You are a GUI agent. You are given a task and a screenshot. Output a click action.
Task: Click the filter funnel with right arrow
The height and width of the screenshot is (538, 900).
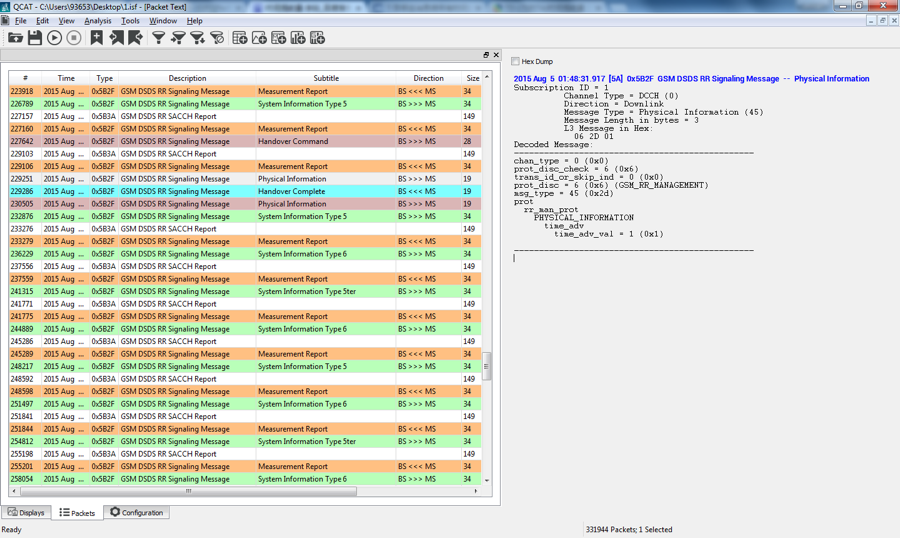pos(178,38)
